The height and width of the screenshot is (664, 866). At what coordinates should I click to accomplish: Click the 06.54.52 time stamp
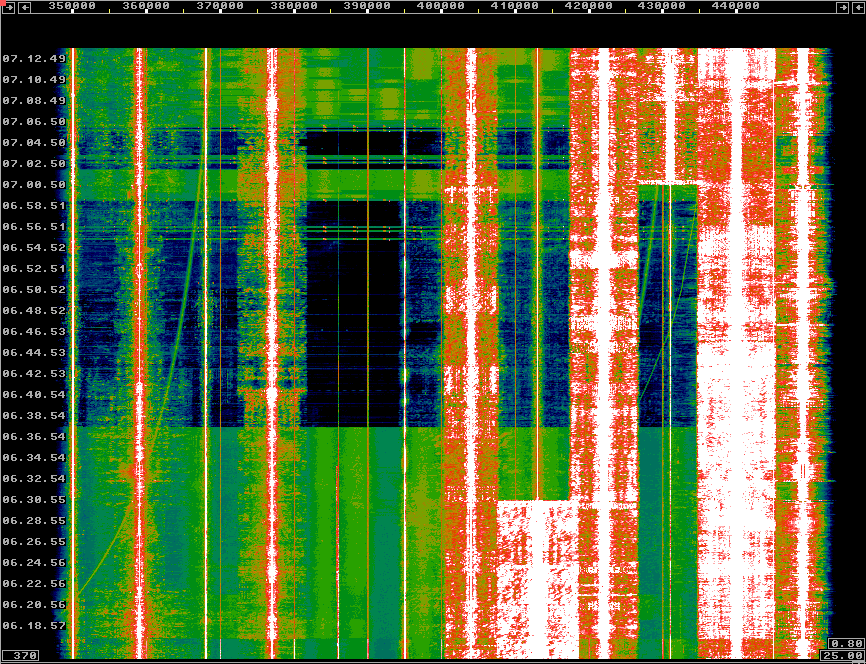coord(34,247)
